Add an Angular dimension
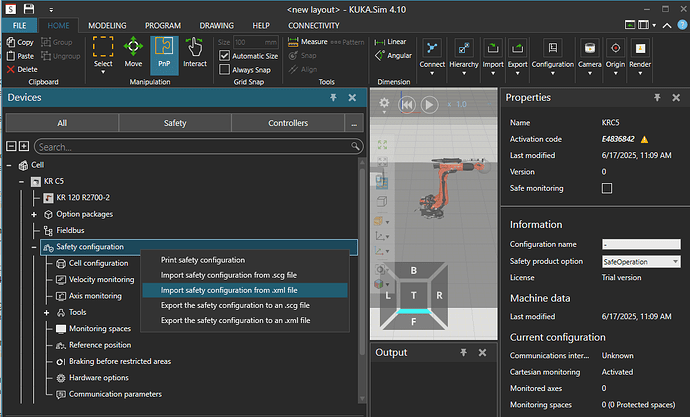Image resolution: width=690 pixels, height=417 pixels. 393,55
